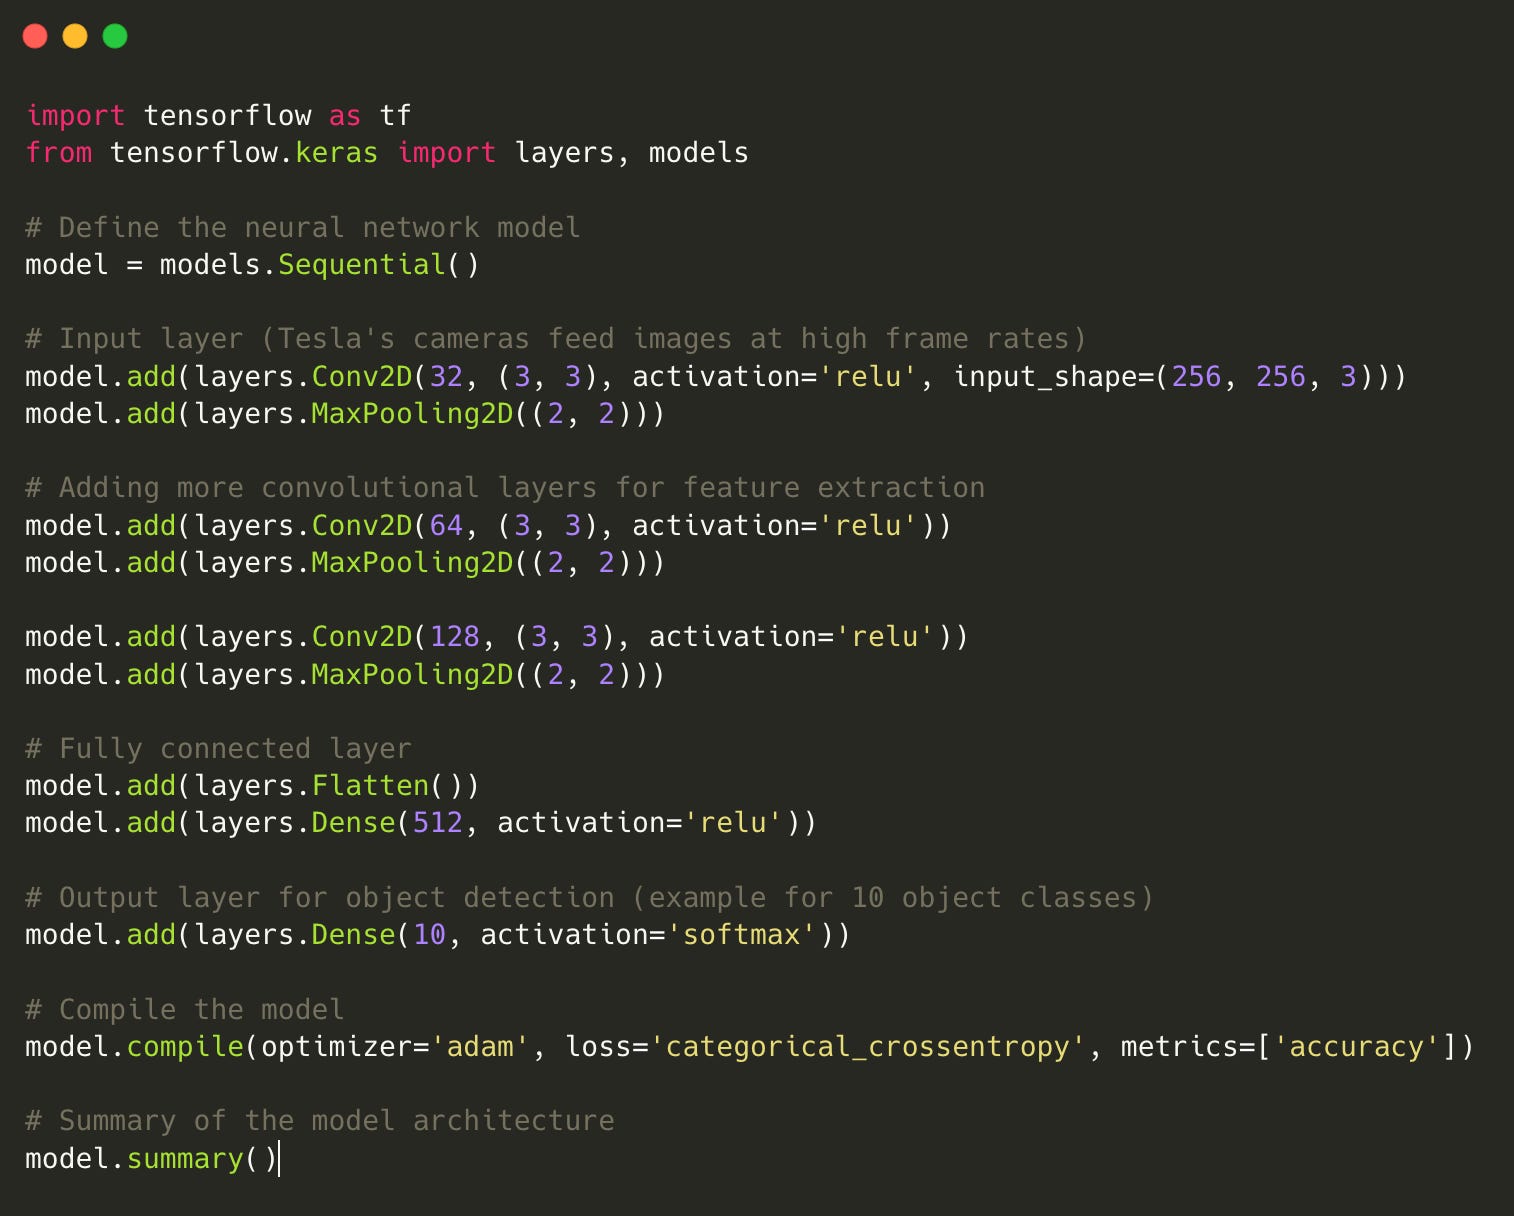Click the red close window dot

click(x=35, y=36)
